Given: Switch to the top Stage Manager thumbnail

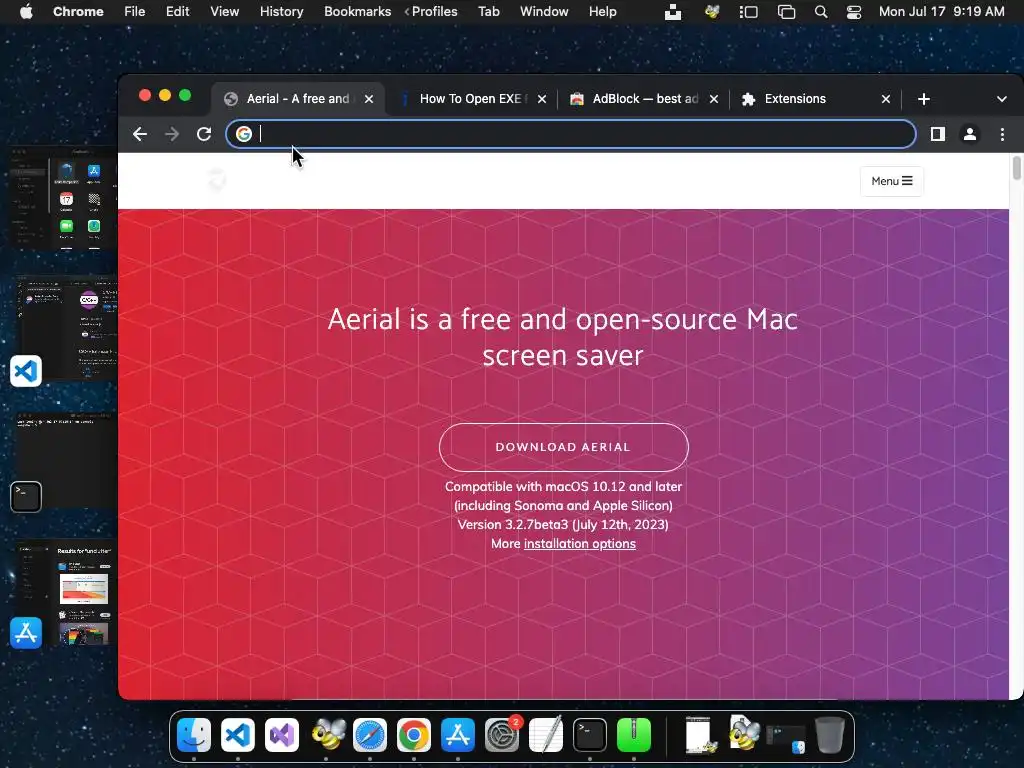Looking at the screenshot, I should click(x=64, y=197).
